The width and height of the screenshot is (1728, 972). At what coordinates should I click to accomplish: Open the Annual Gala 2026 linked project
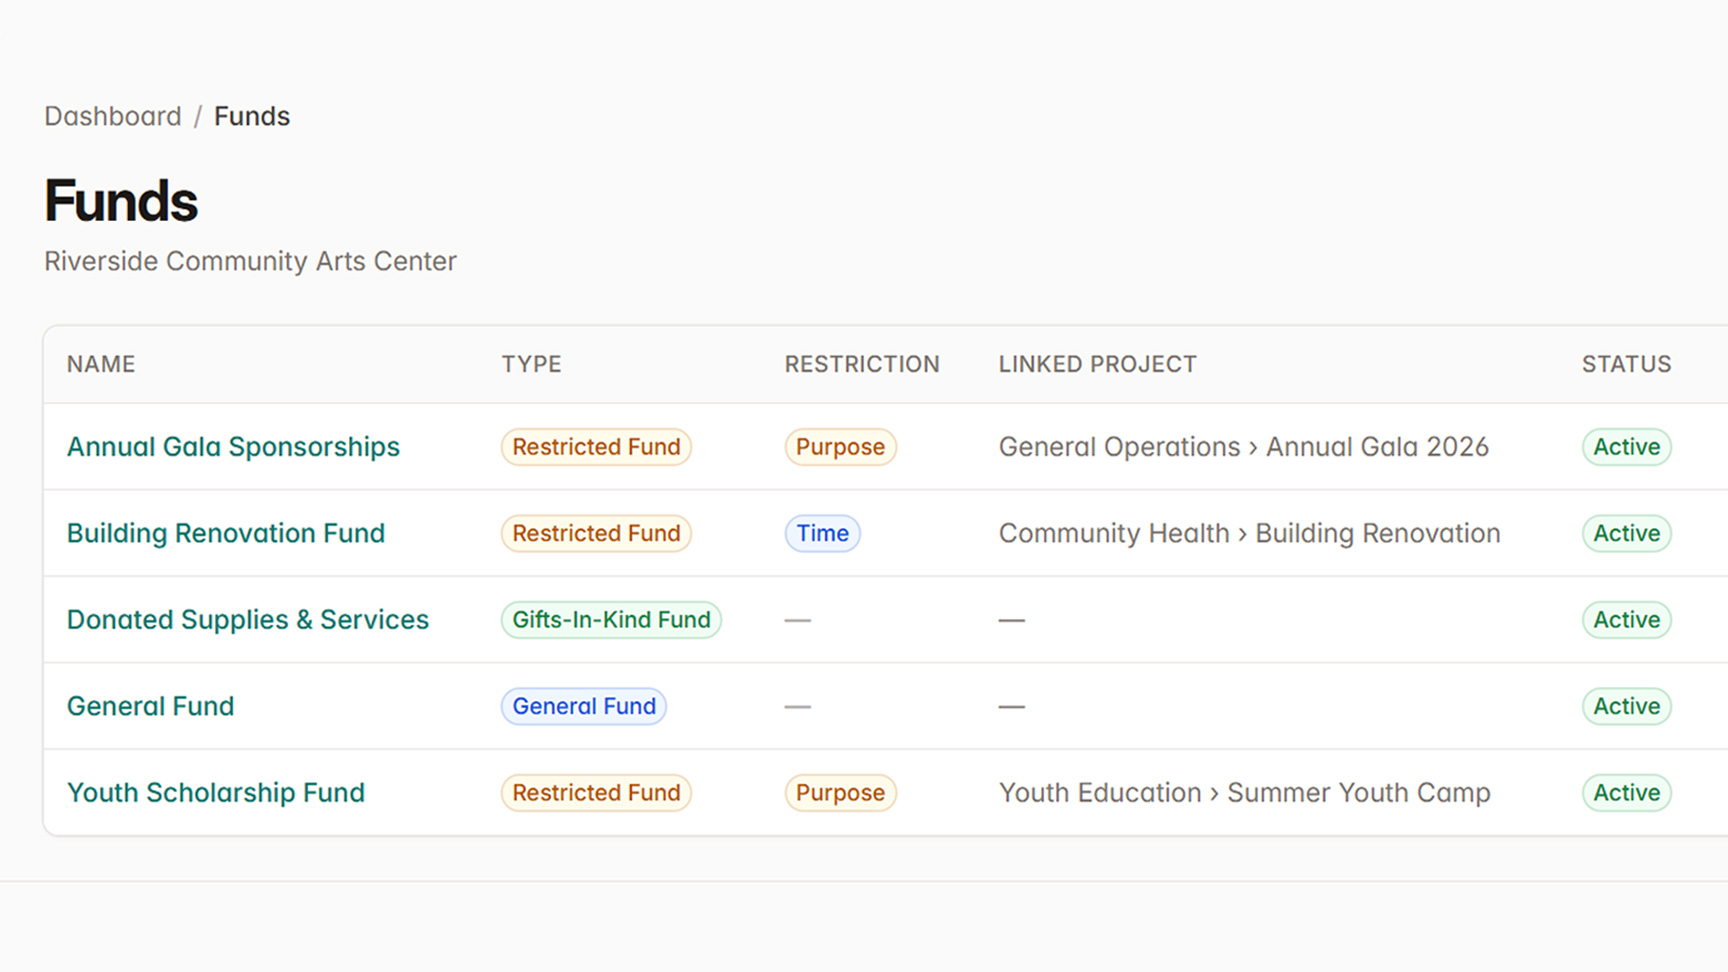1378,447
